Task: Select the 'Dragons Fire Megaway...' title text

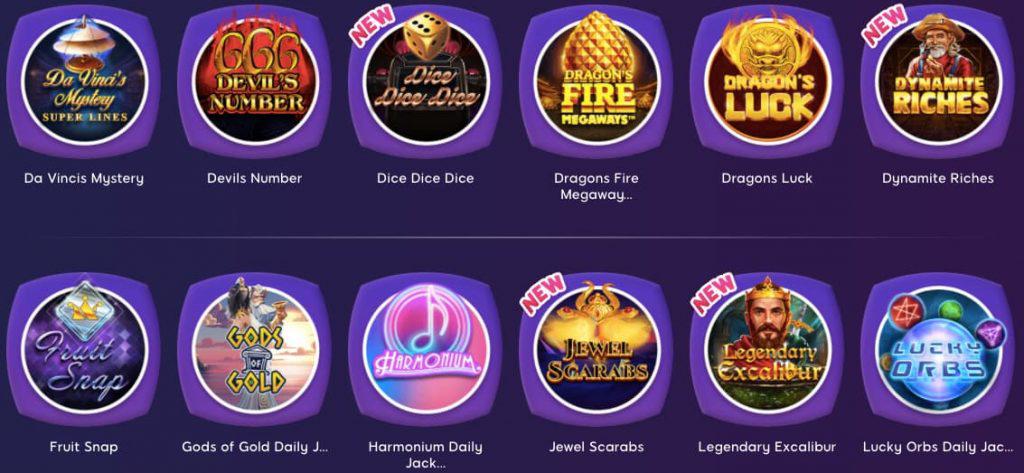Action: point(596,186)
